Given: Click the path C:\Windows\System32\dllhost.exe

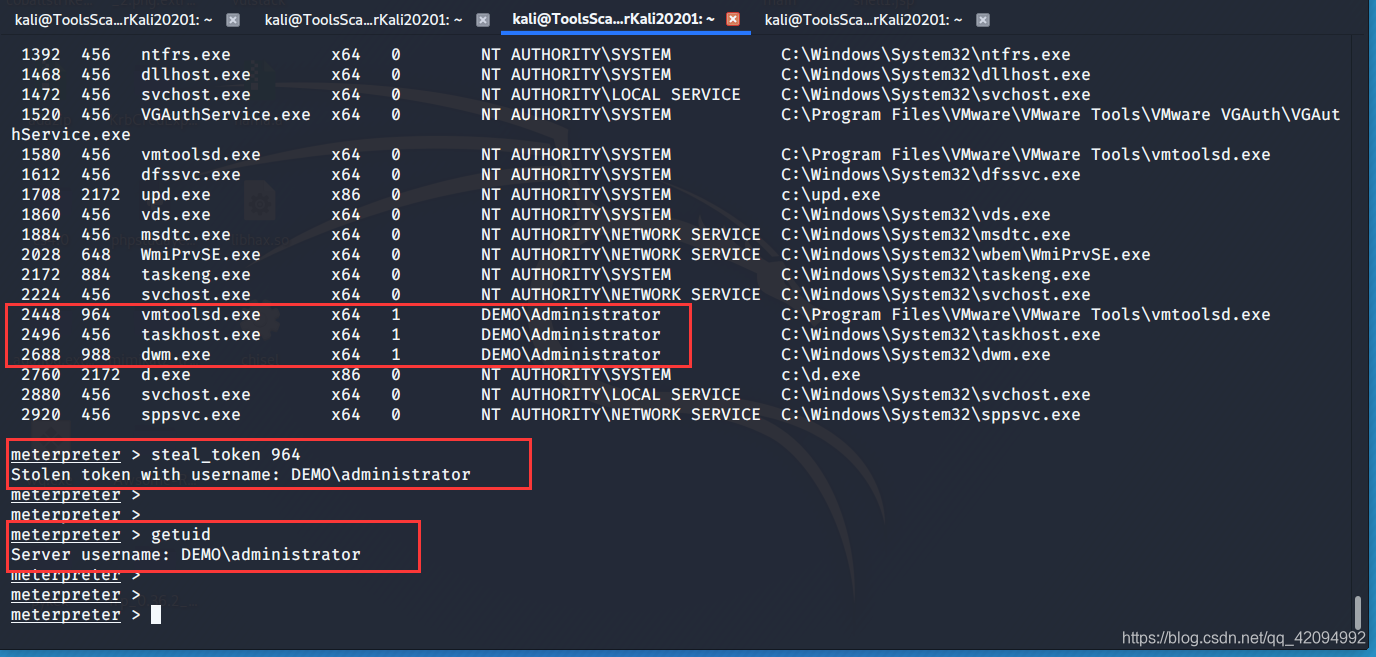Looking at the screenshot, I should click(936, 74).
